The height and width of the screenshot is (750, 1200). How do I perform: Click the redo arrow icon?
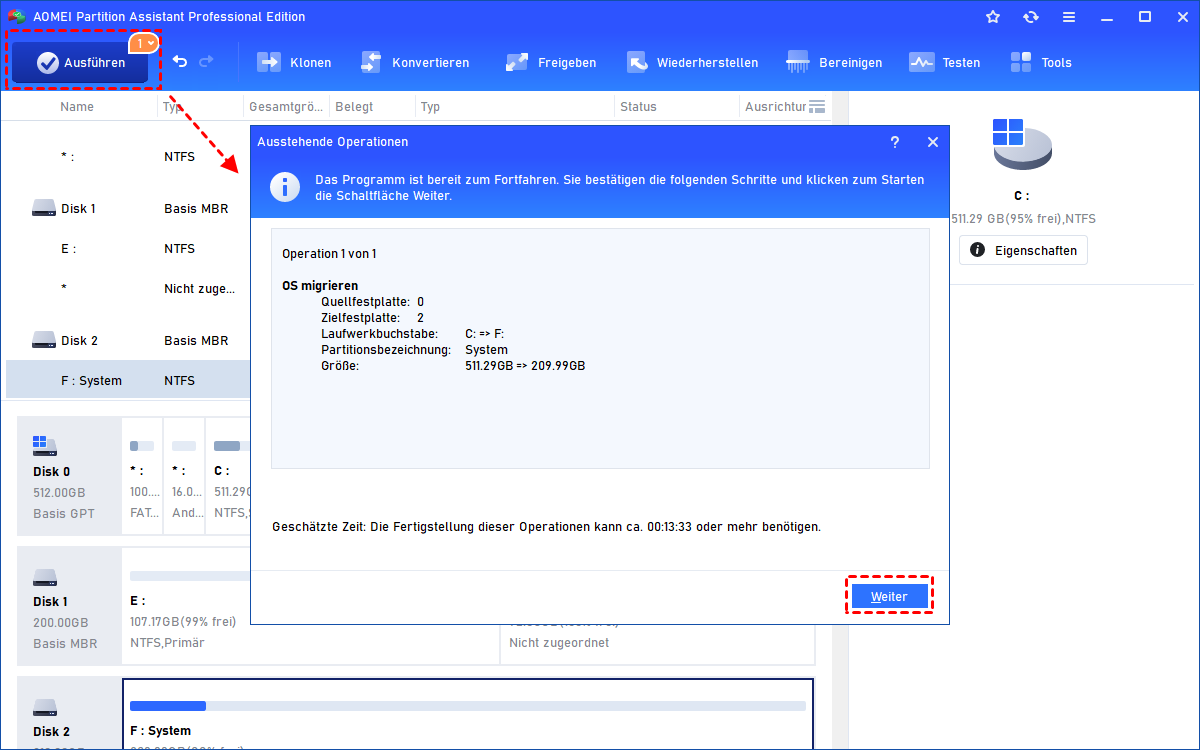[207, 62]
